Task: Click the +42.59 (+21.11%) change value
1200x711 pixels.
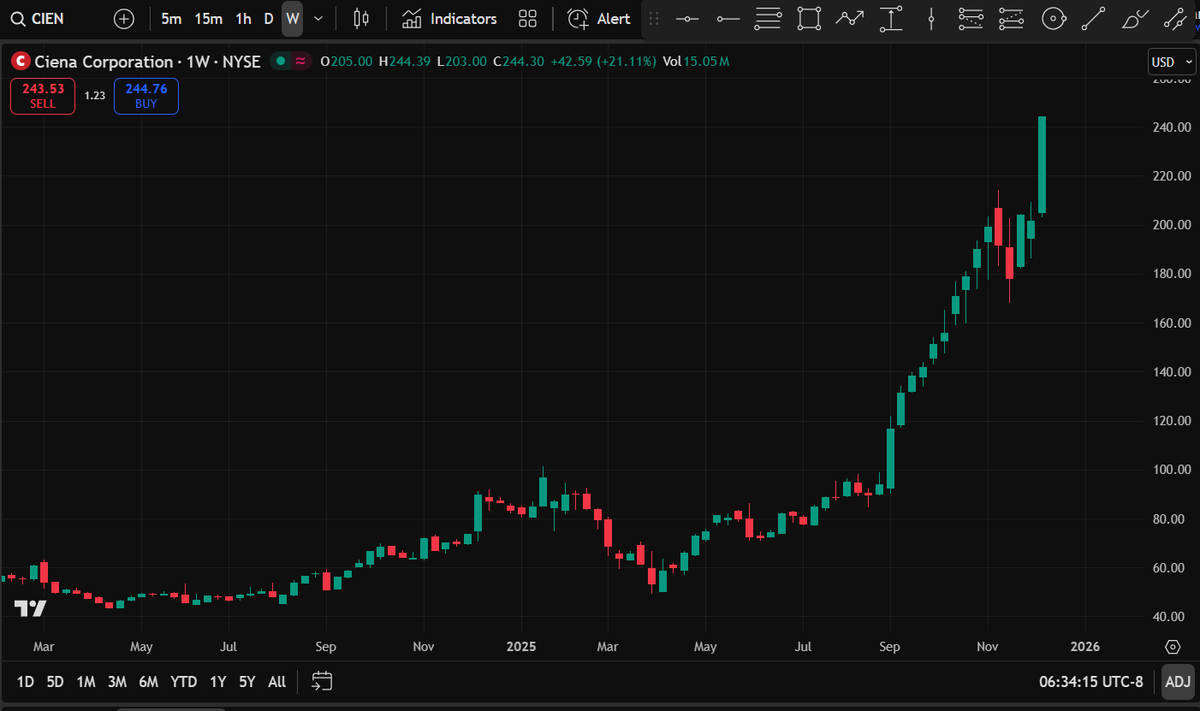Action: (603, 62)
